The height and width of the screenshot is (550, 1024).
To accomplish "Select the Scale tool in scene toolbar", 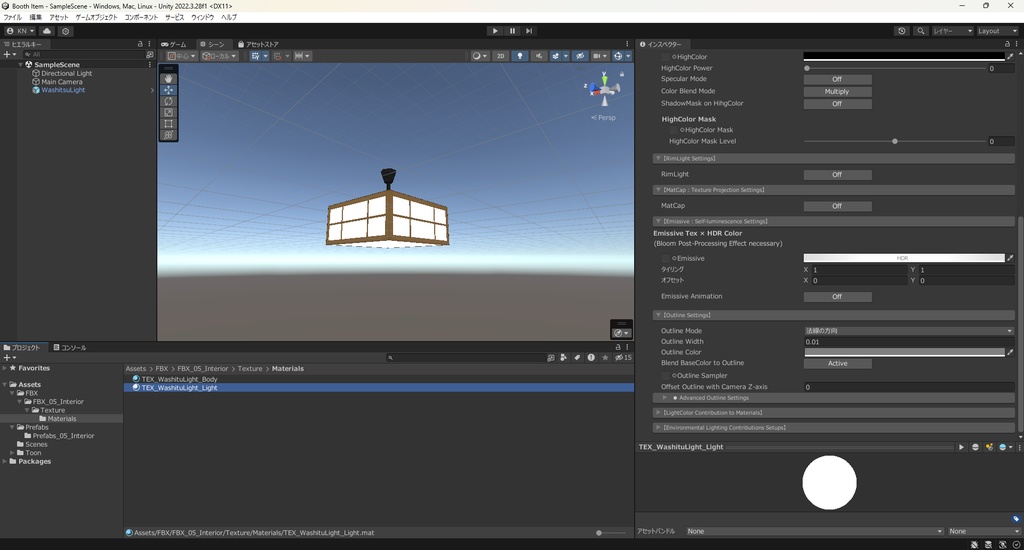I will pos(168,112).
